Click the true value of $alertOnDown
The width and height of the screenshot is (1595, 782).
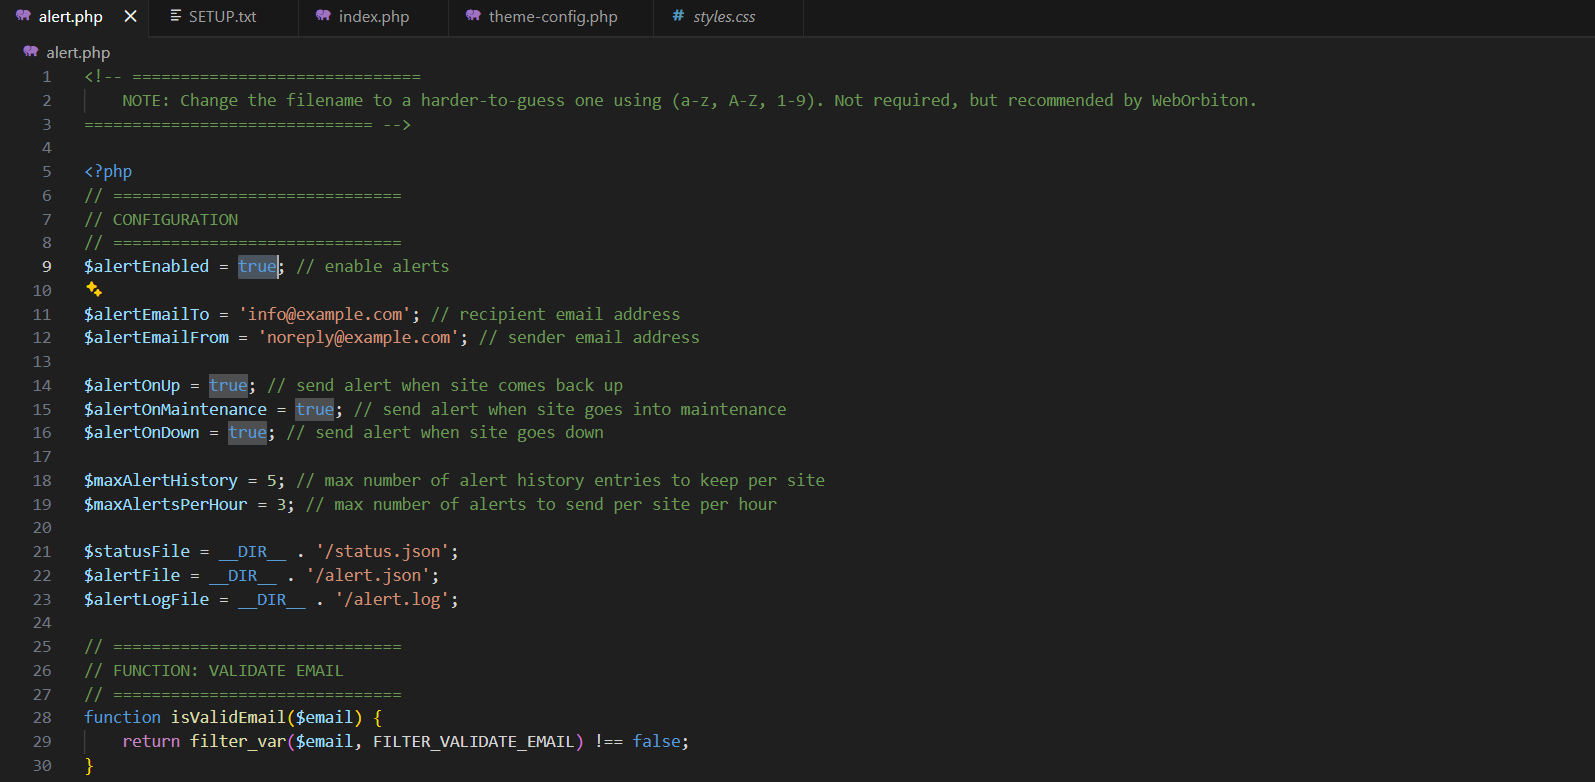coord(247,432)
